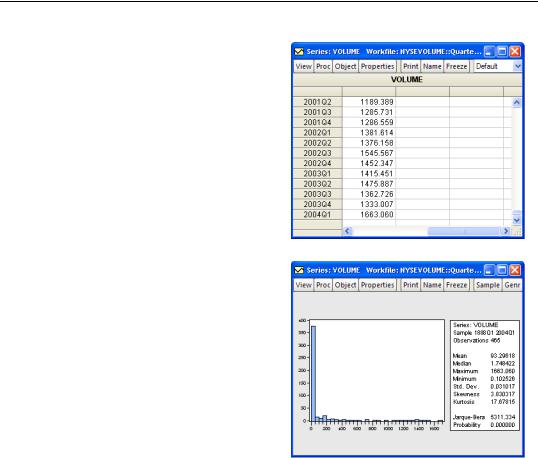Select row label 2003Q2
The image size is (538, 458).
pyautogui.click(x=317, y=184)
